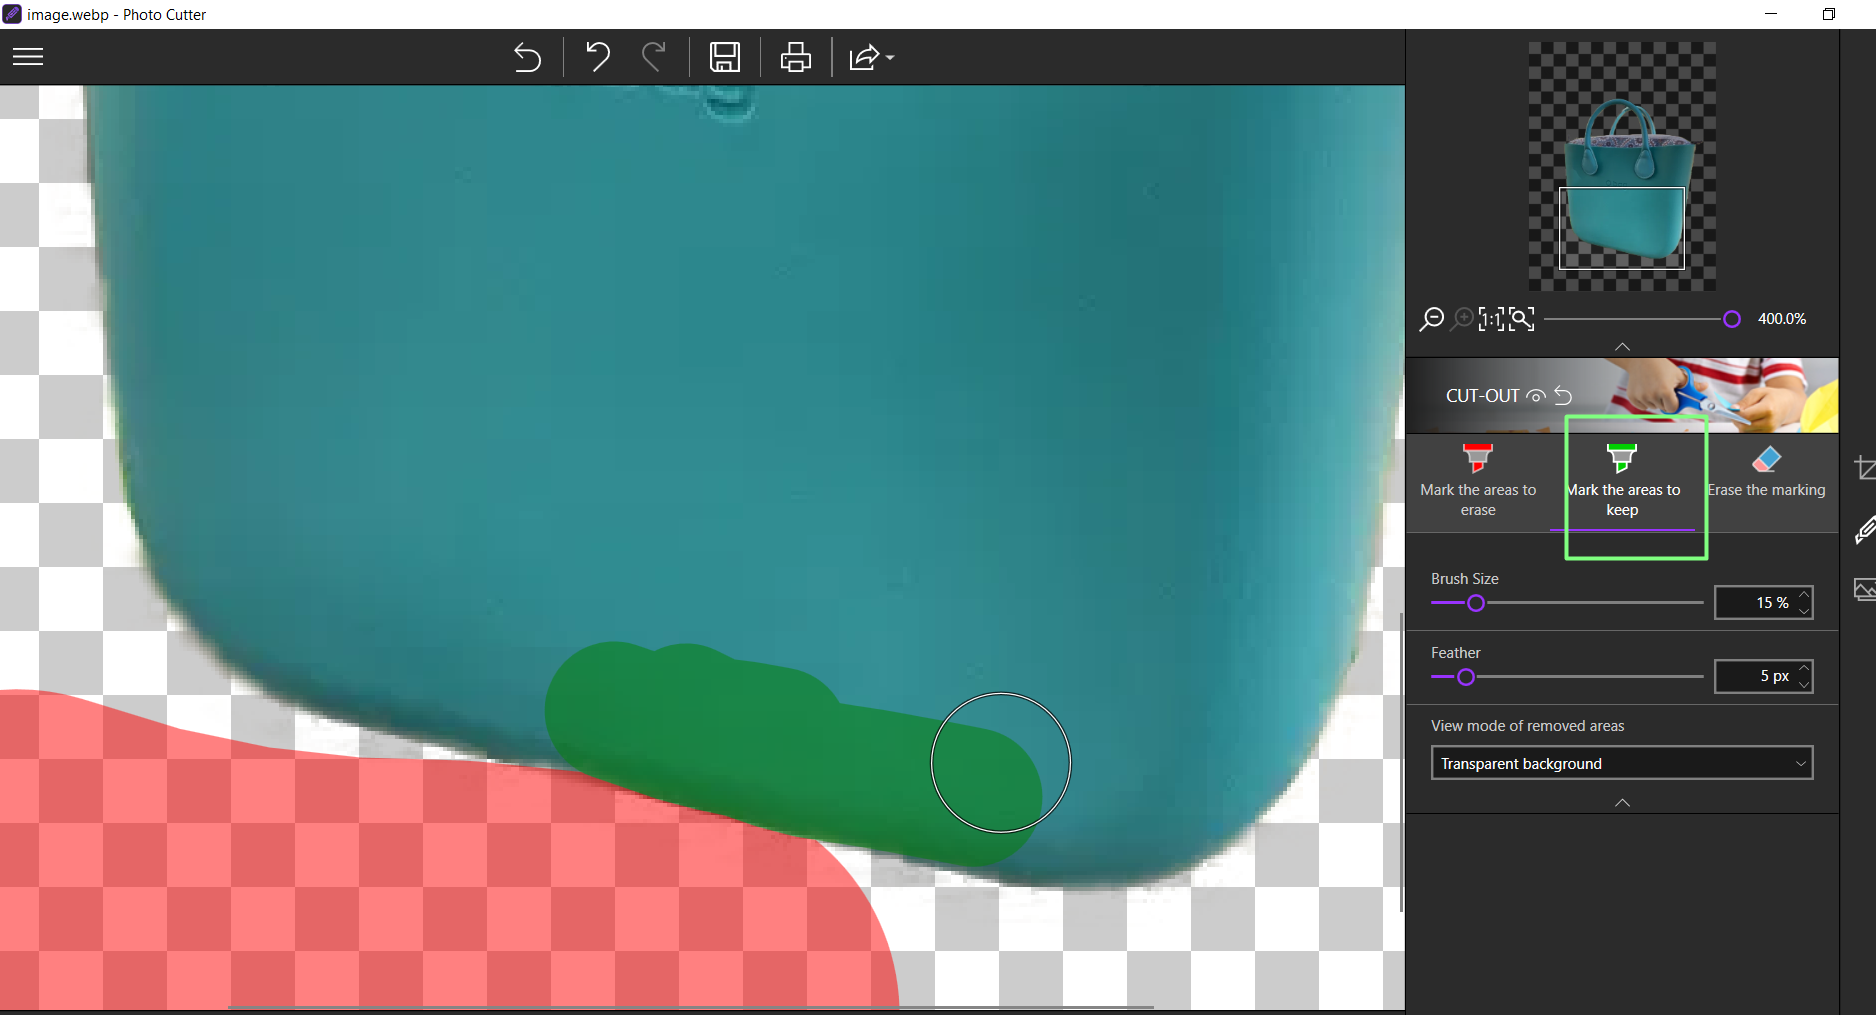Open the Transparent background dropdown
The width and height of the screenshot is (1876, 1015).
point(1622,763)
